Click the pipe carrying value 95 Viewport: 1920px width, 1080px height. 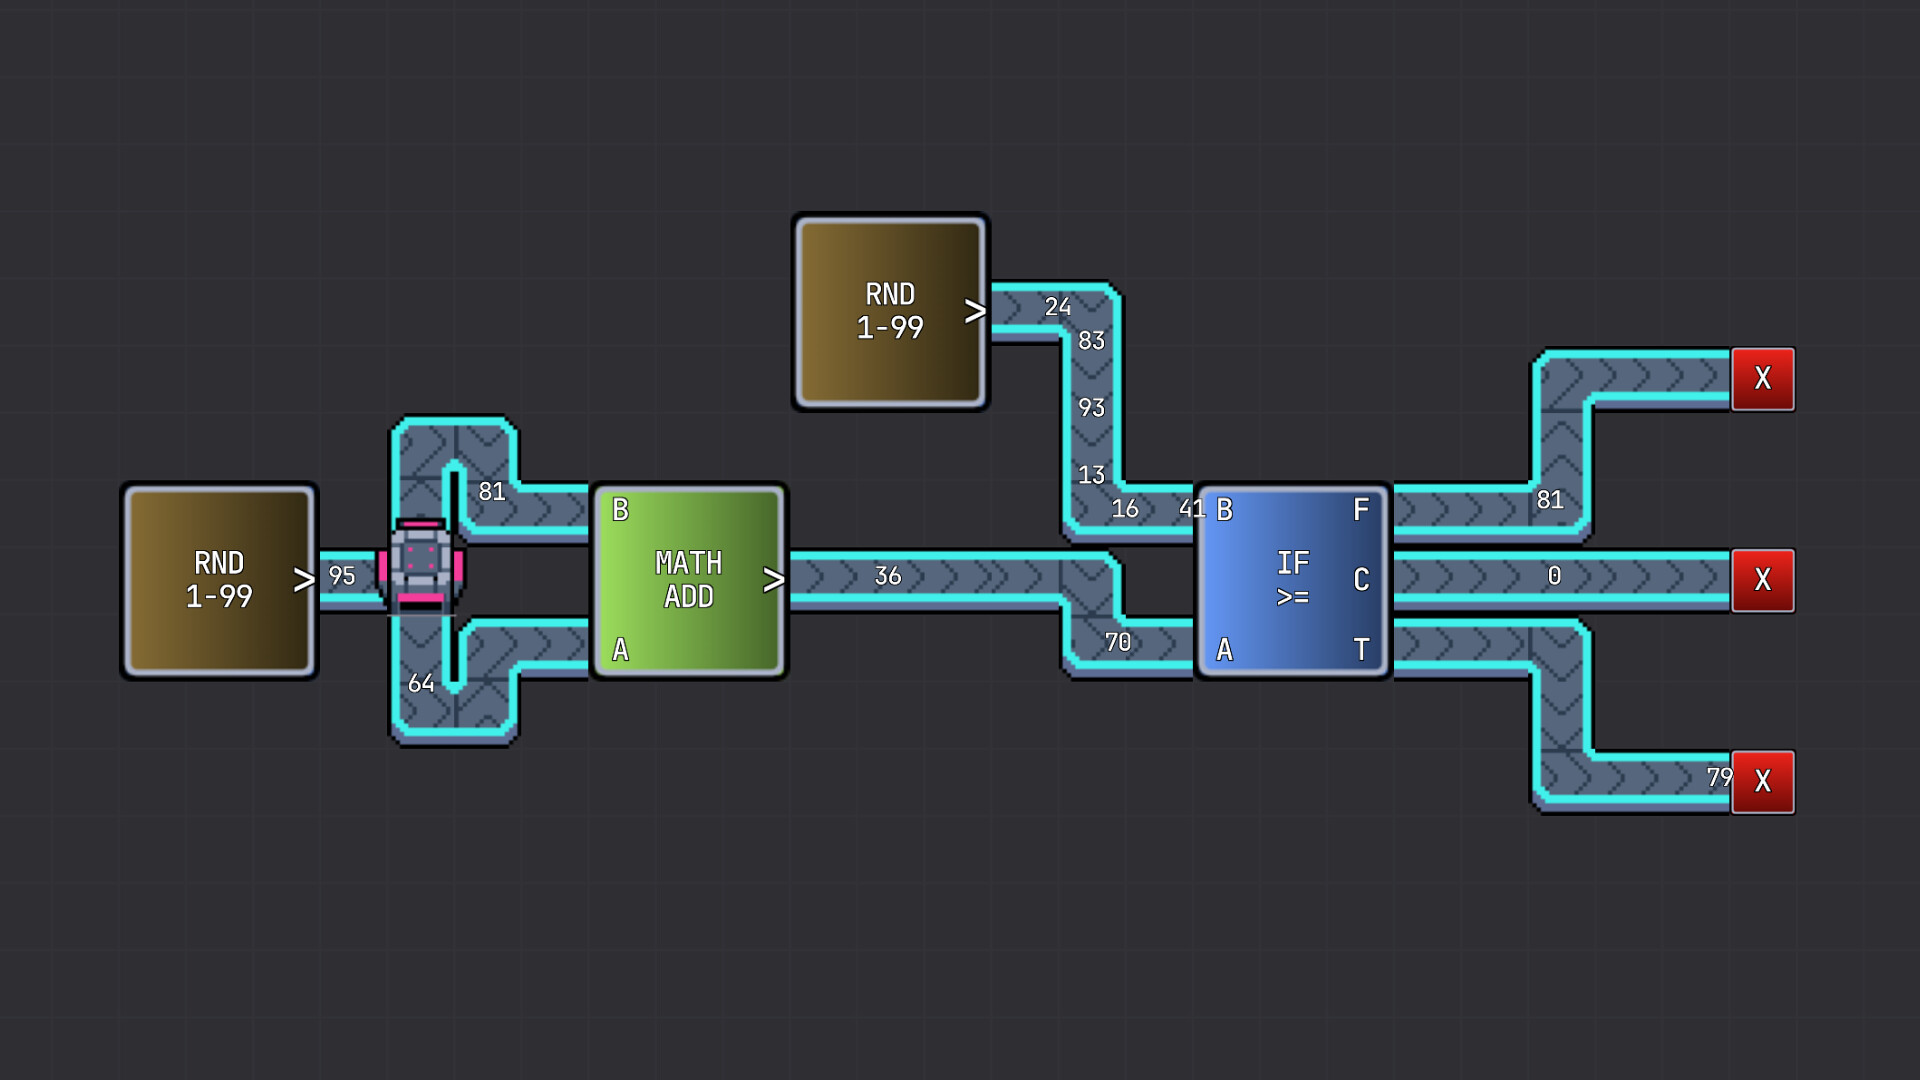tap(342, 577)
